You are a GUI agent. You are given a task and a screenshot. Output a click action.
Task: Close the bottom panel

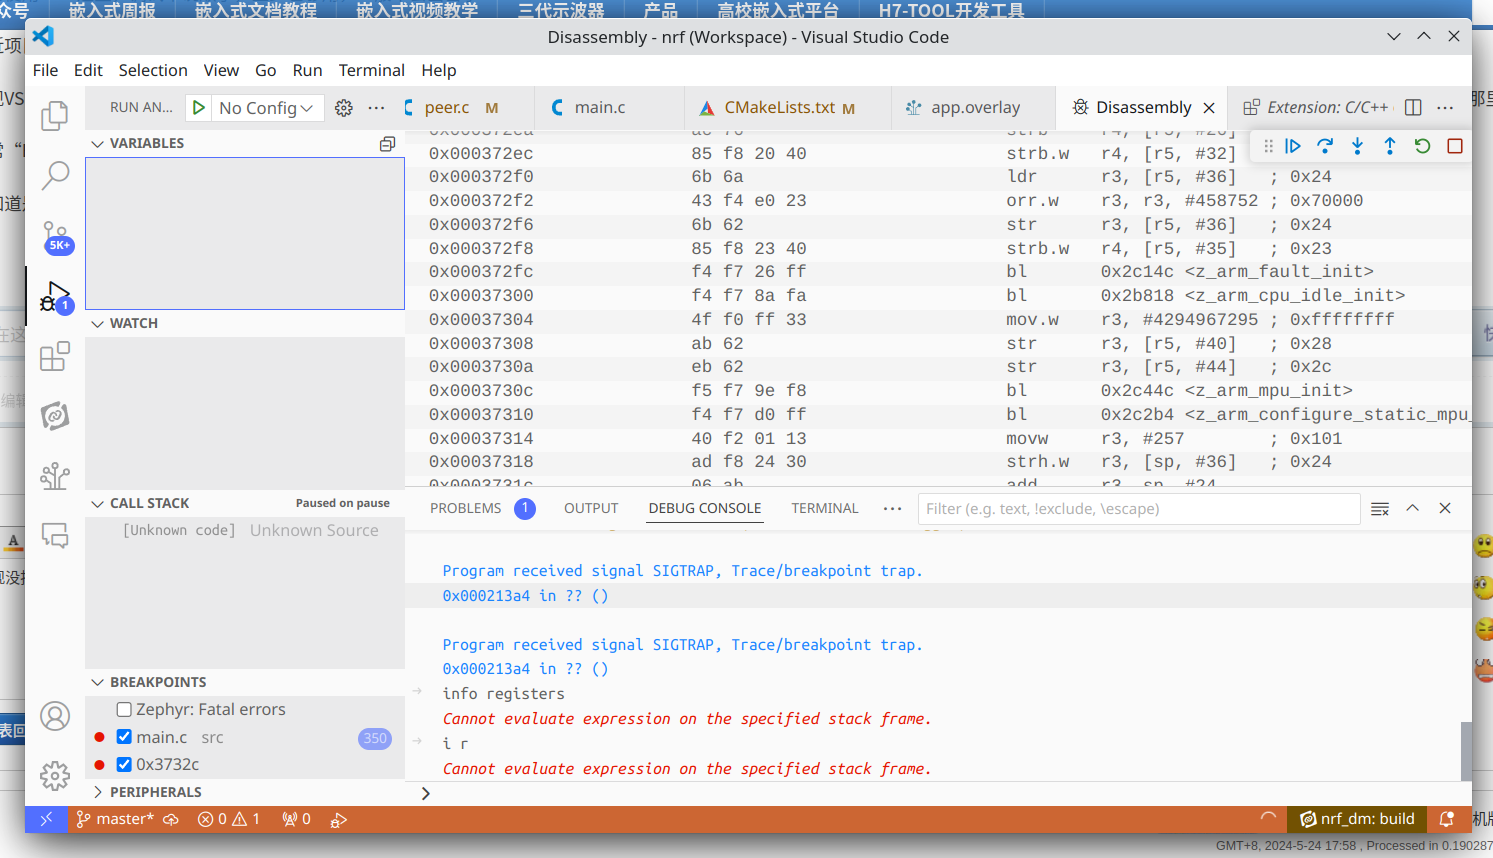1445,508
